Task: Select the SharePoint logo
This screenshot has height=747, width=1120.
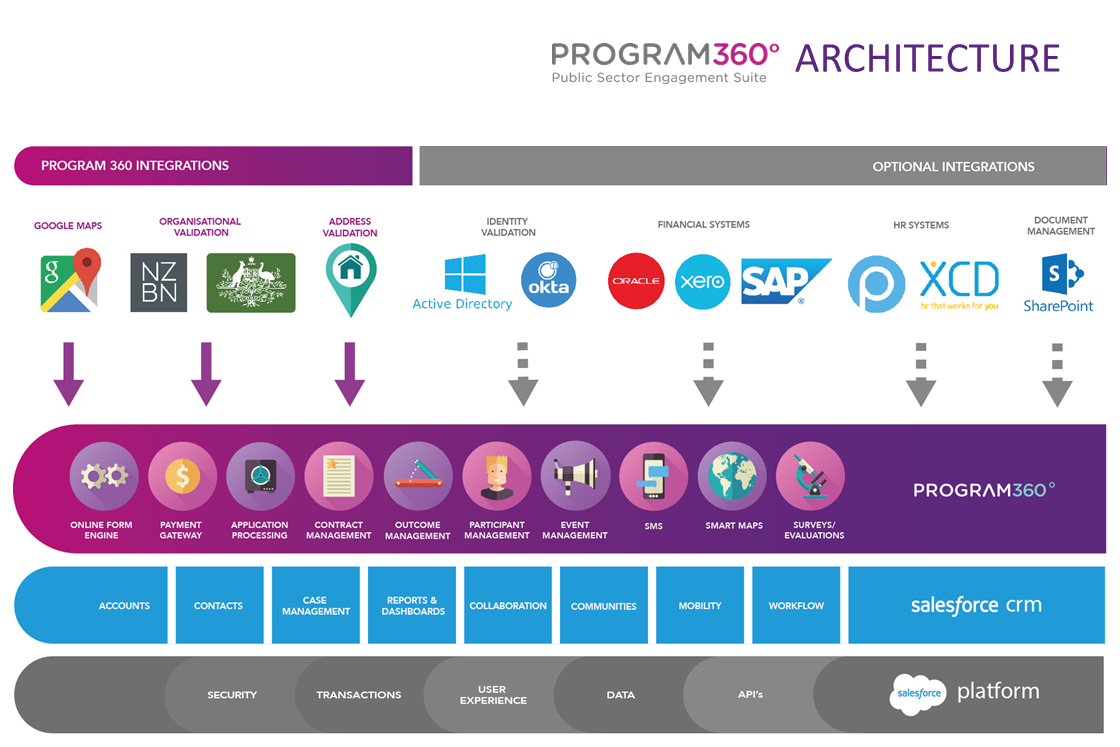Action: pos(1059,284)
